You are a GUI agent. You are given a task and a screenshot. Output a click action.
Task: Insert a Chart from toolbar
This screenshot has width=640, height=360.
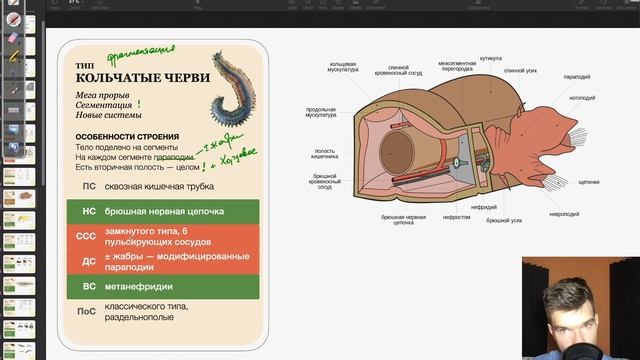click(308, 4)
